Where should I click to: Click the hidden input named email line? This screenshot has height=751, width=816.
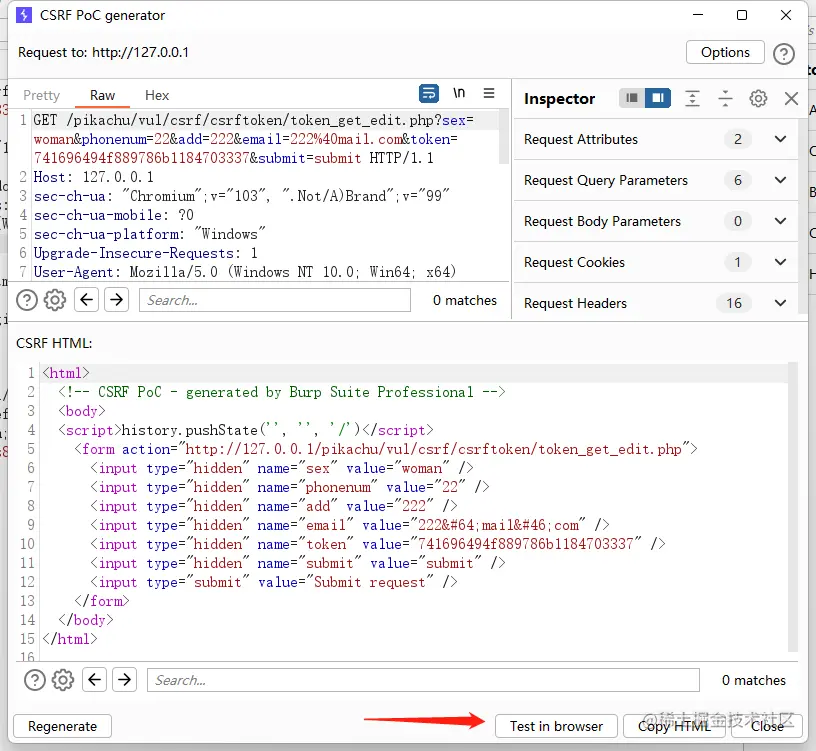coord(349,525)
